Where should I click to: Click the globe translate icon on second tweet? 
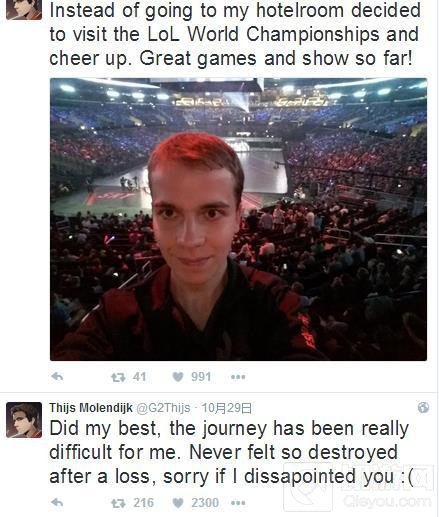click(x=423, y=407)
